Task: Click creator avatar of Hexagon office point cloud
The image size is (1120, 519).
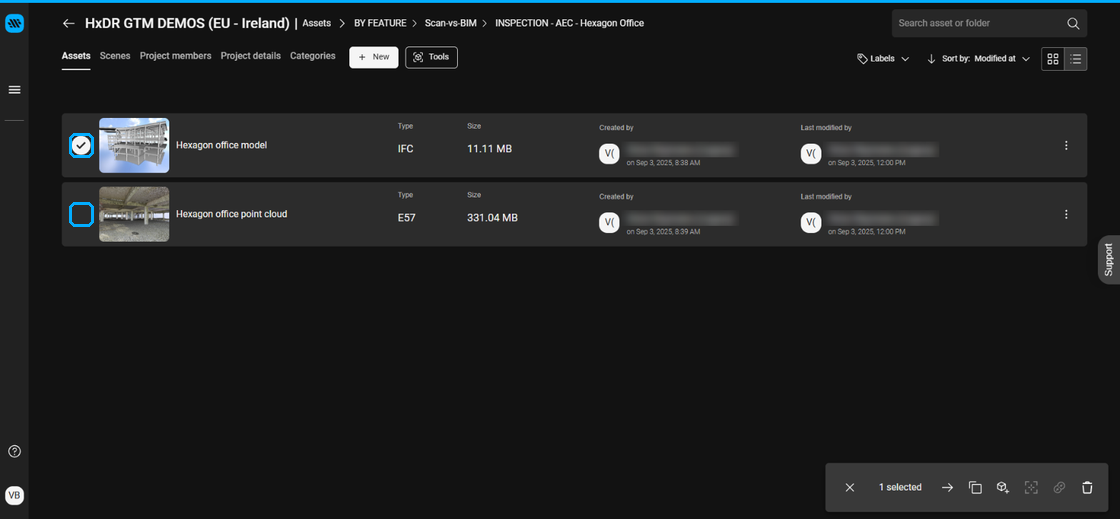Action: 609,223
